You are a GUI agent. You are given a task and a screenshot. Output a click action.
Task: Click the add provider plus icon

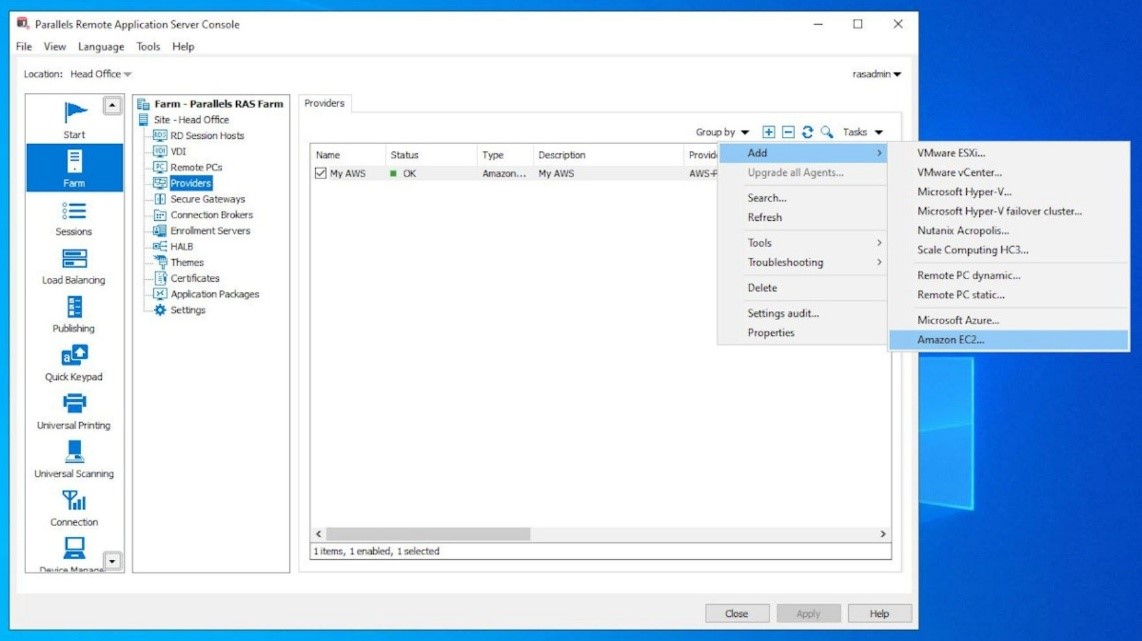(767, 131)
